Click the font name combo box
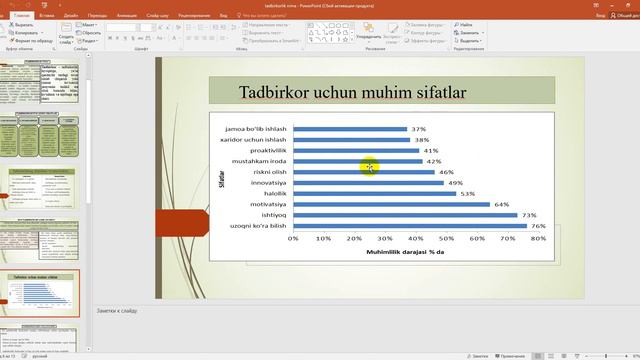The image size is (640, 360). (x=123, y=27)
